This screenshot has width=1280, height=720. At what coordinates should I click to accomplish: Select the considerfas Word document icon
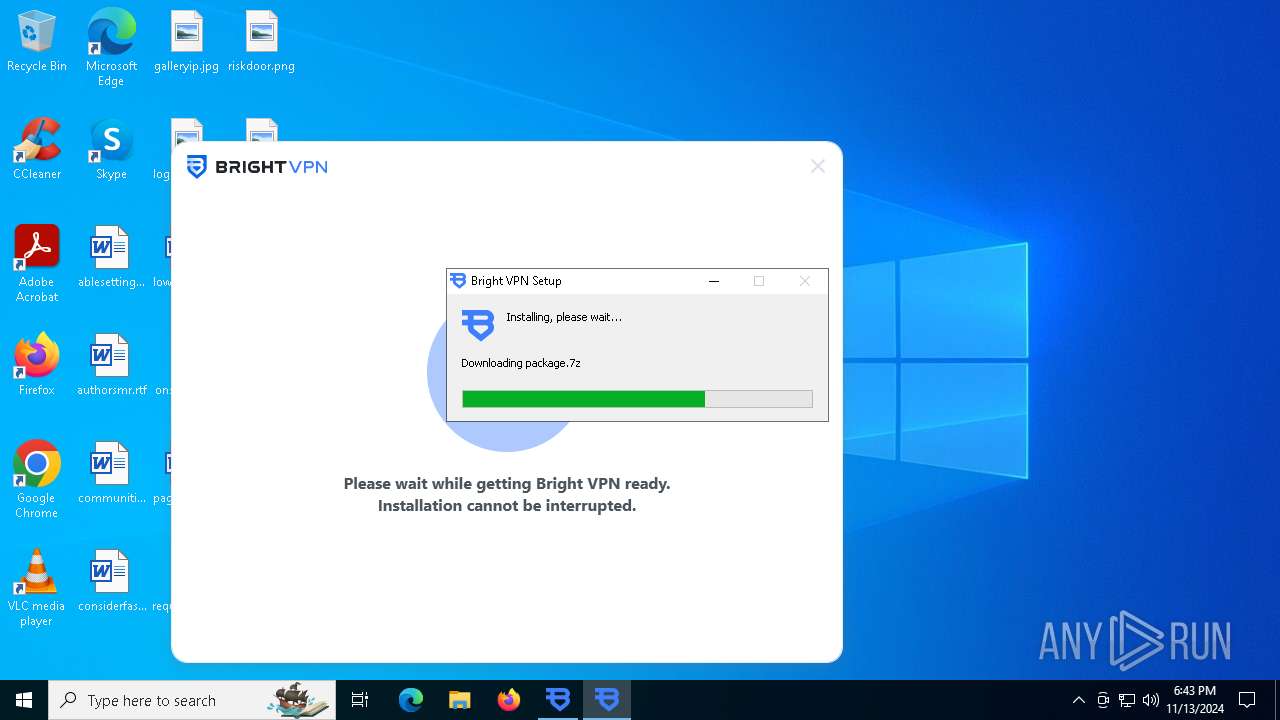point(111,582)
